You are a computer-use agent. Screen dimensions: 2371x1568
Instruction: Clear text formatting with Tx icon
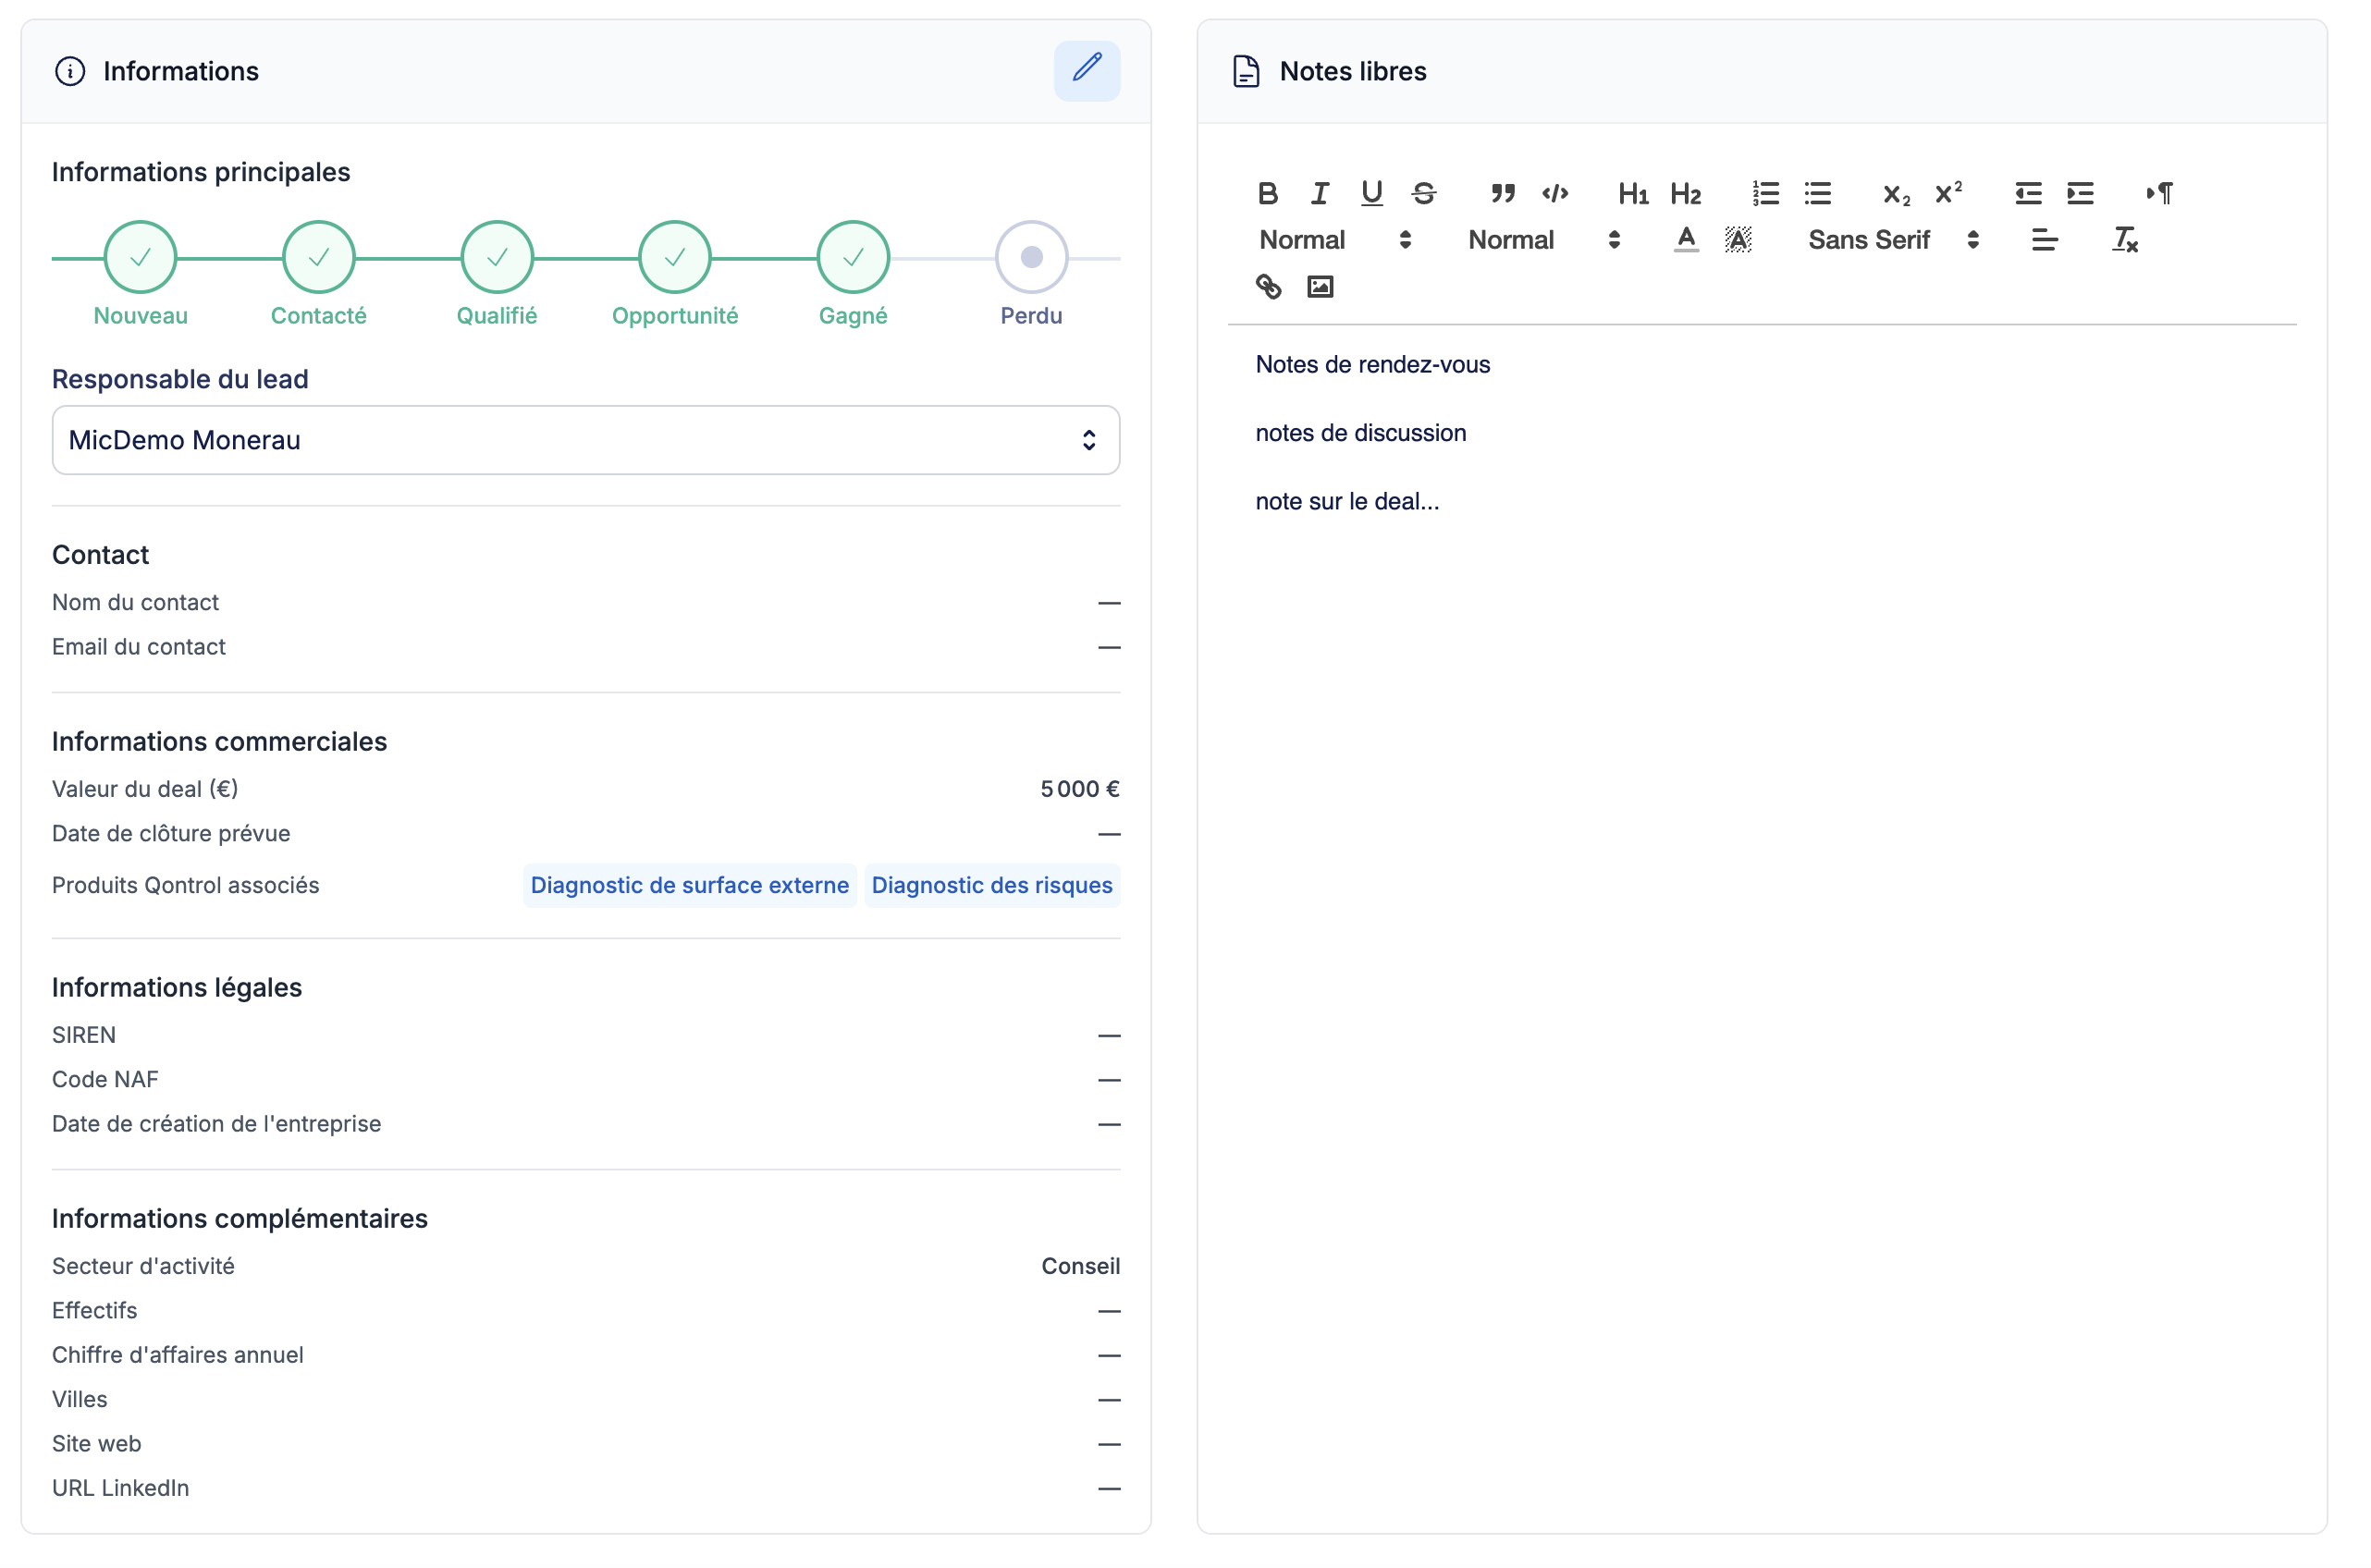click(x=2123, y=240)
